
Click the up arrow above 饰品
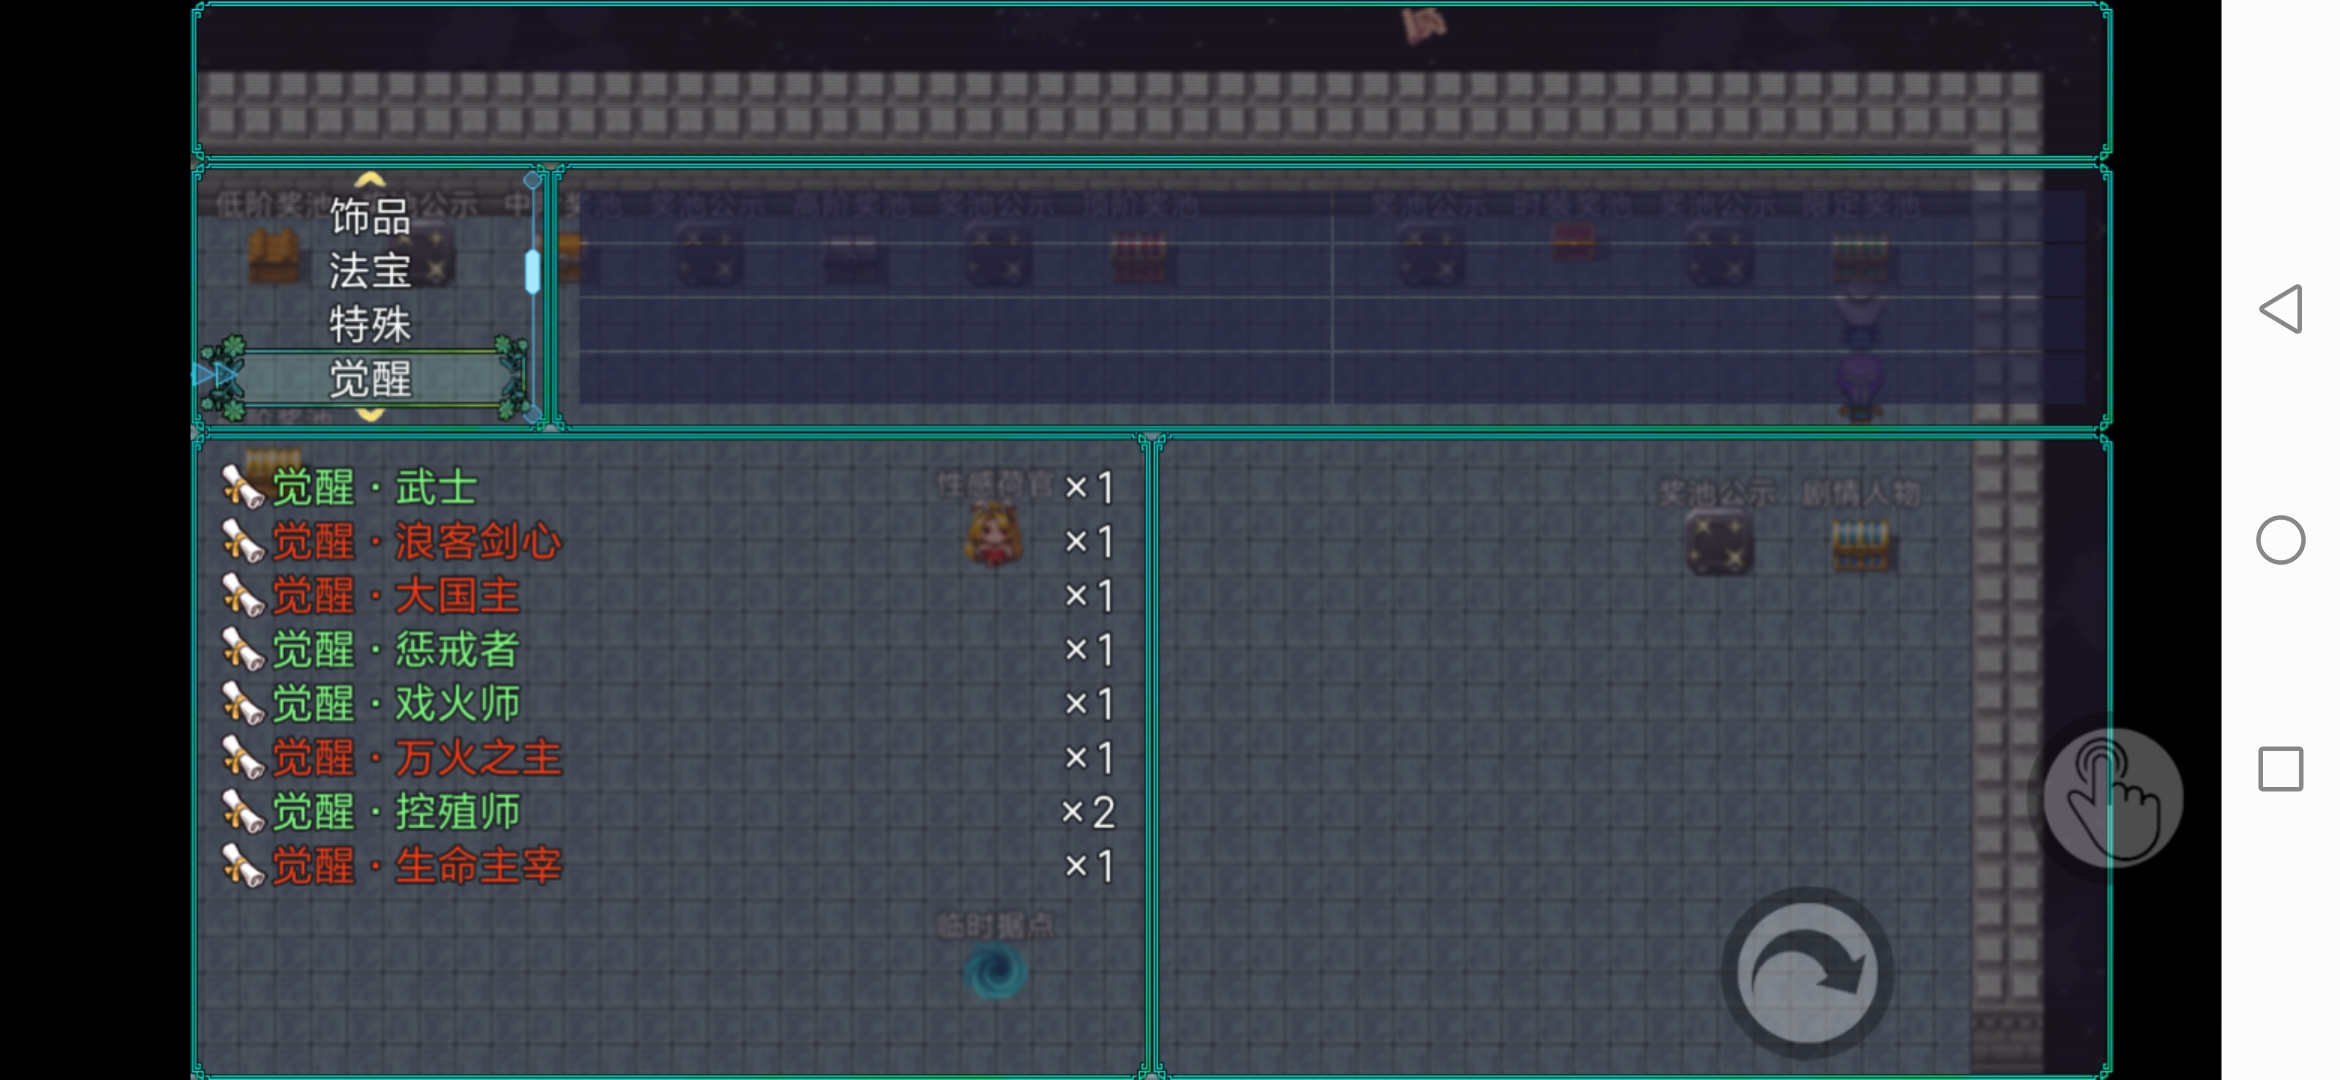click(x=370, y=180)
